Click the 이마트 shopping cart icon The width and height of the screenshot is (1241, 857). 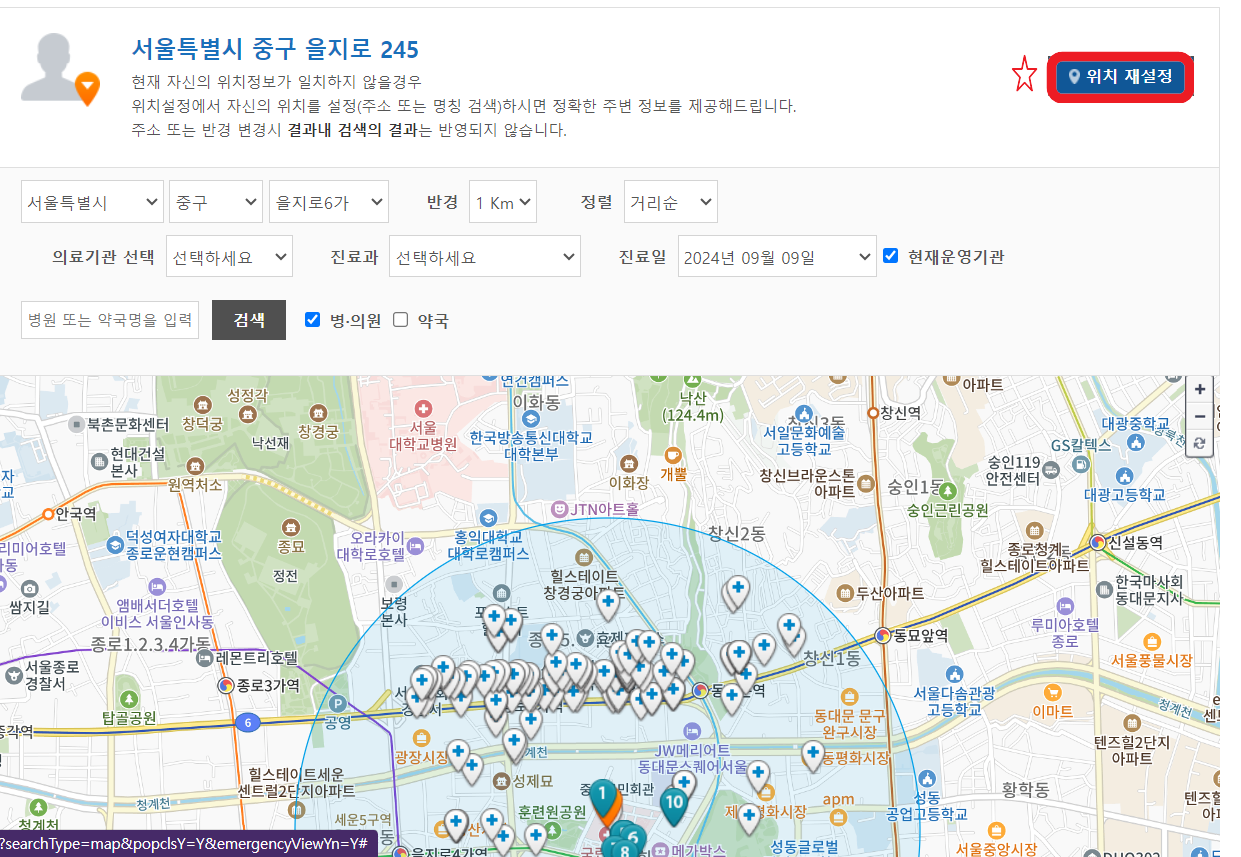[x=1051, y=692]
